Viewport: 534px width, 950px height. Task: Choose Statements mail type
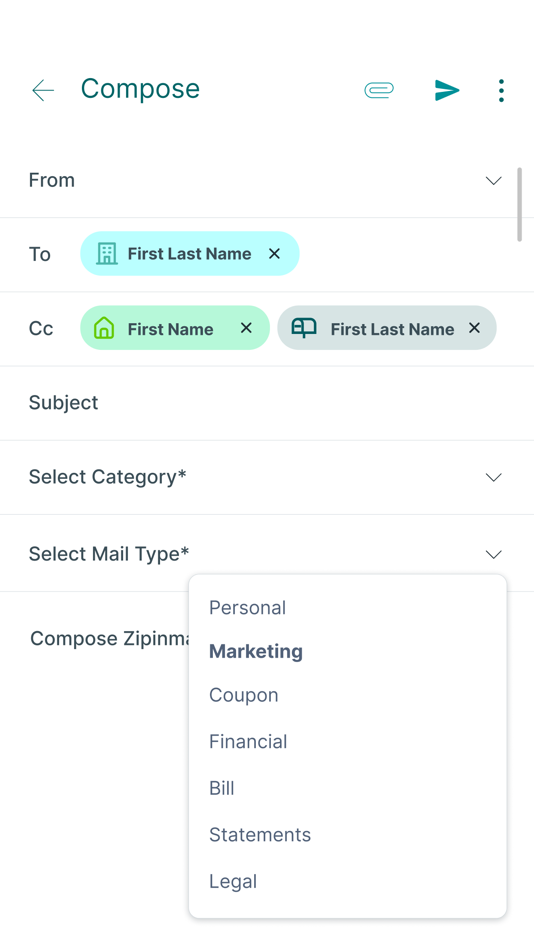[260, 835]
